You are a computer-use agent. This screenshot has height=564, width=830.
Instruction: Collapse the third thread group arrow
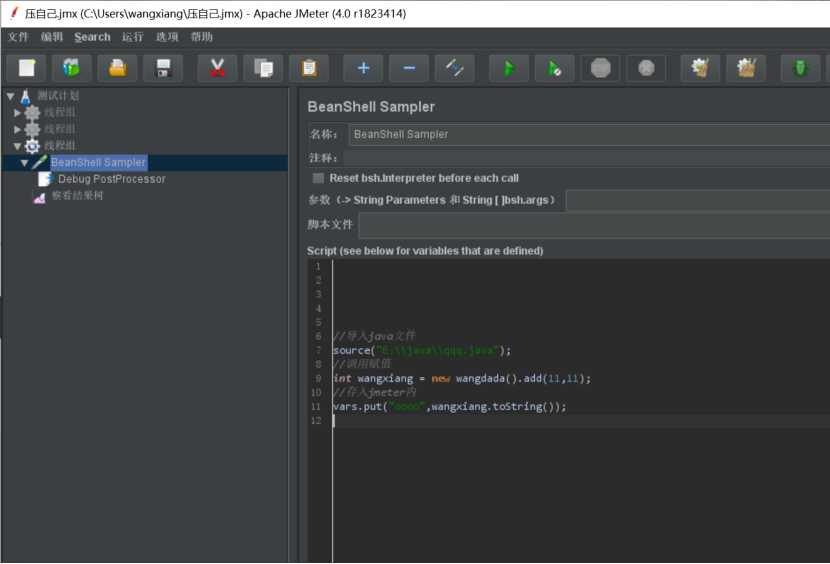[x=17, y=146]
